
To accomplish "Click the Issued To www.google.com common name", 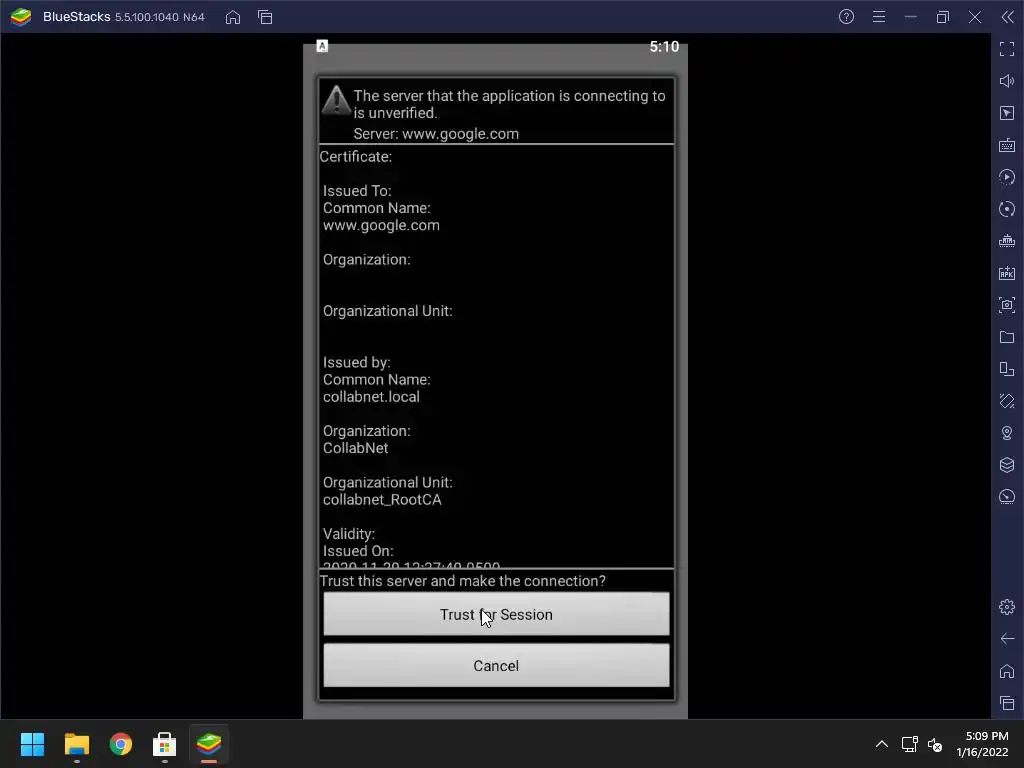I will (381, 225).
